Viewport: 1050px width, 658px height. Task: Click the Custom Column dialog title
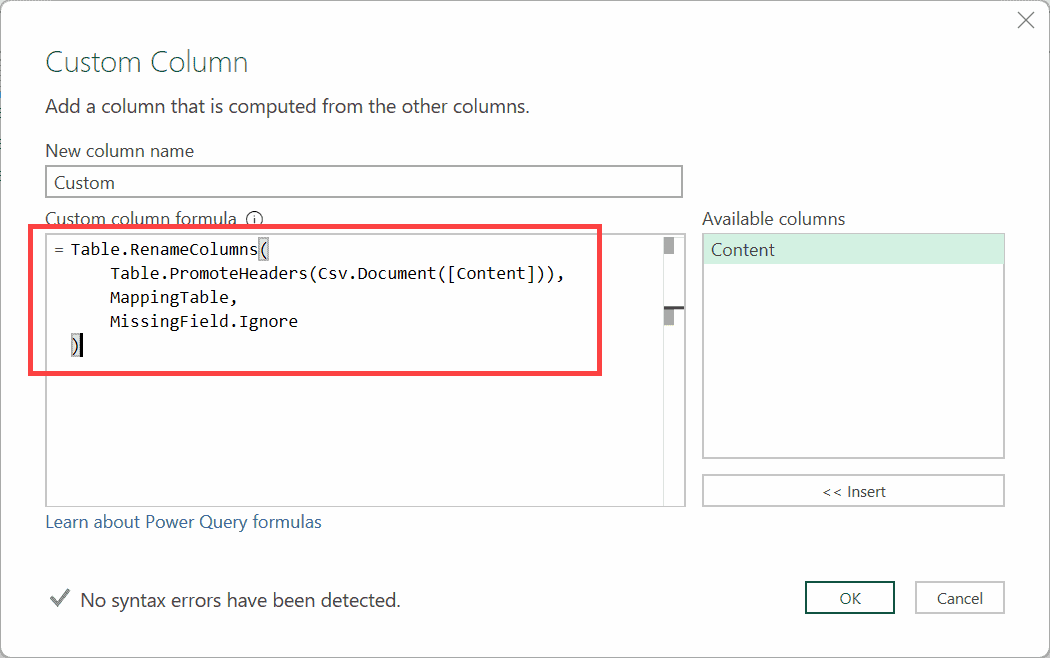click(x=146, y=62)
